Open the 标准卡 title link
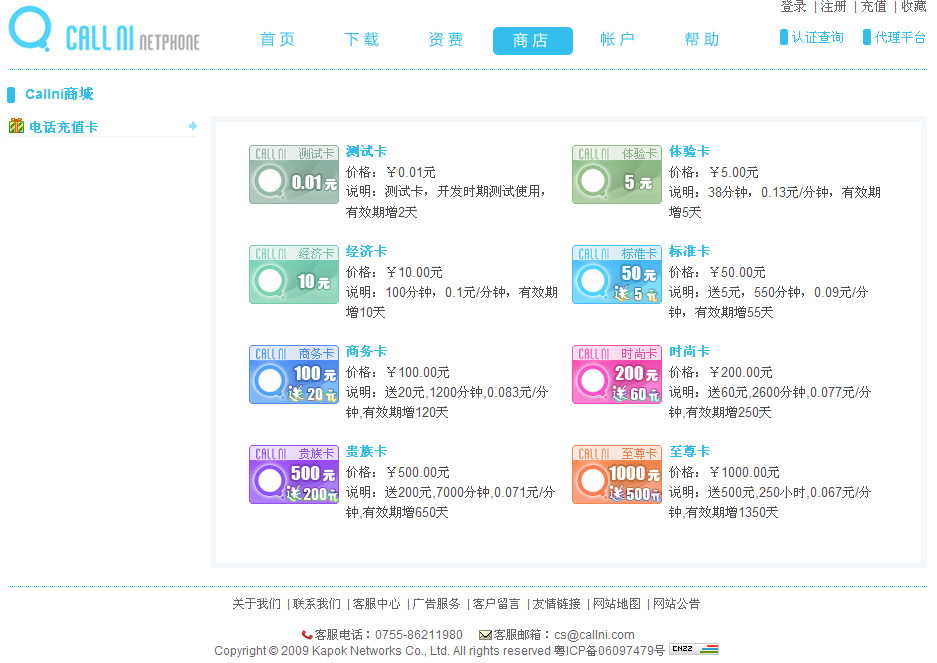This screenshot has height=663, width=937. 689,252
